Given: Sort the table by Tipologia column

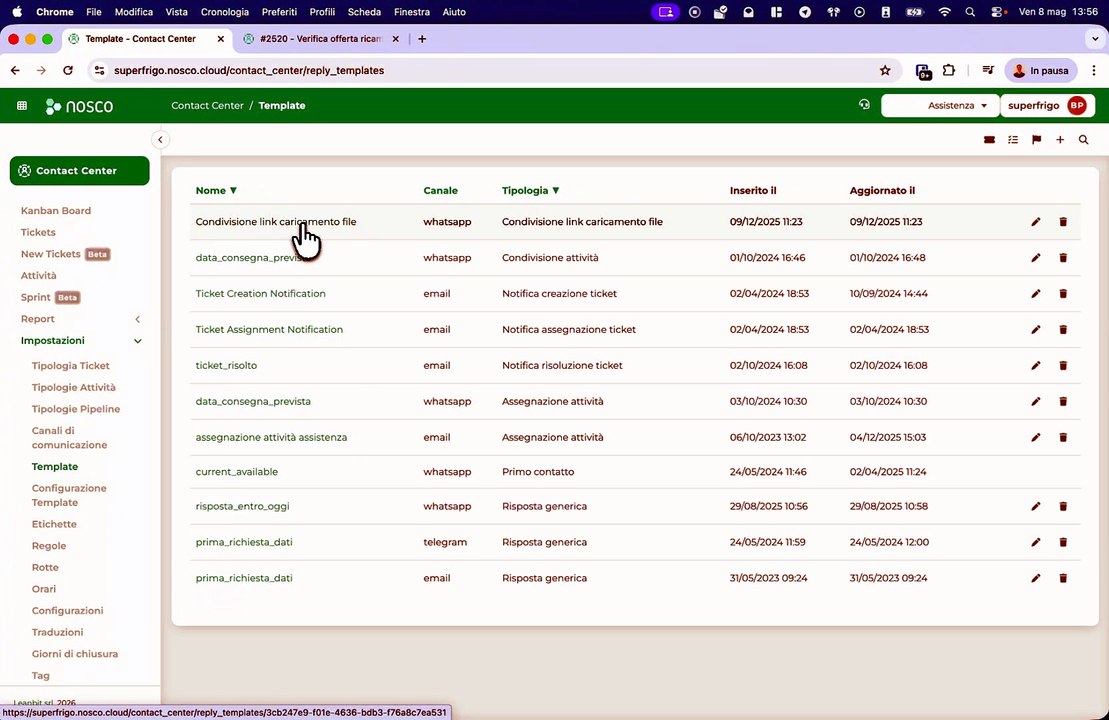Looking at the screenshot, I should point(530,190).
